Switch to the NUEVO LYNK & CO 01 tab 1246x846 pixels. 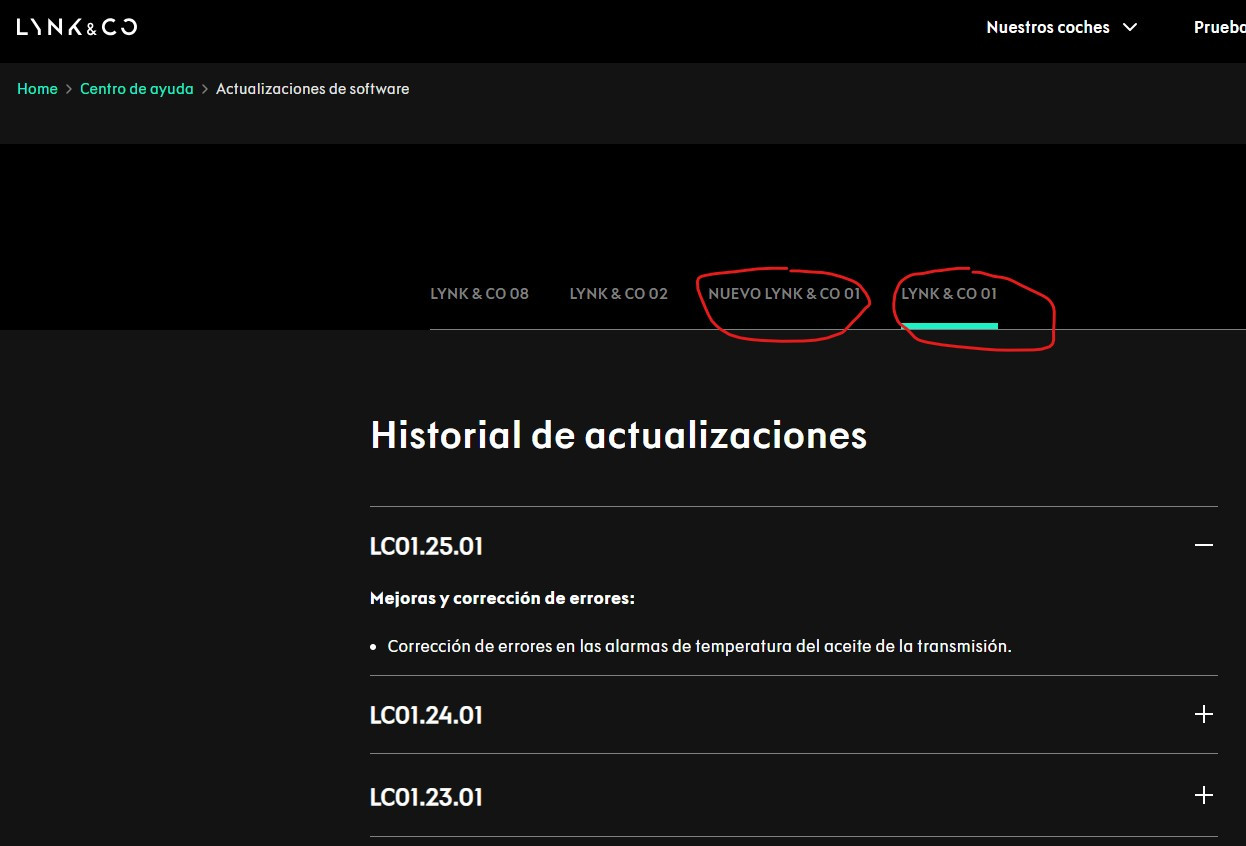(x=784, y=294)
